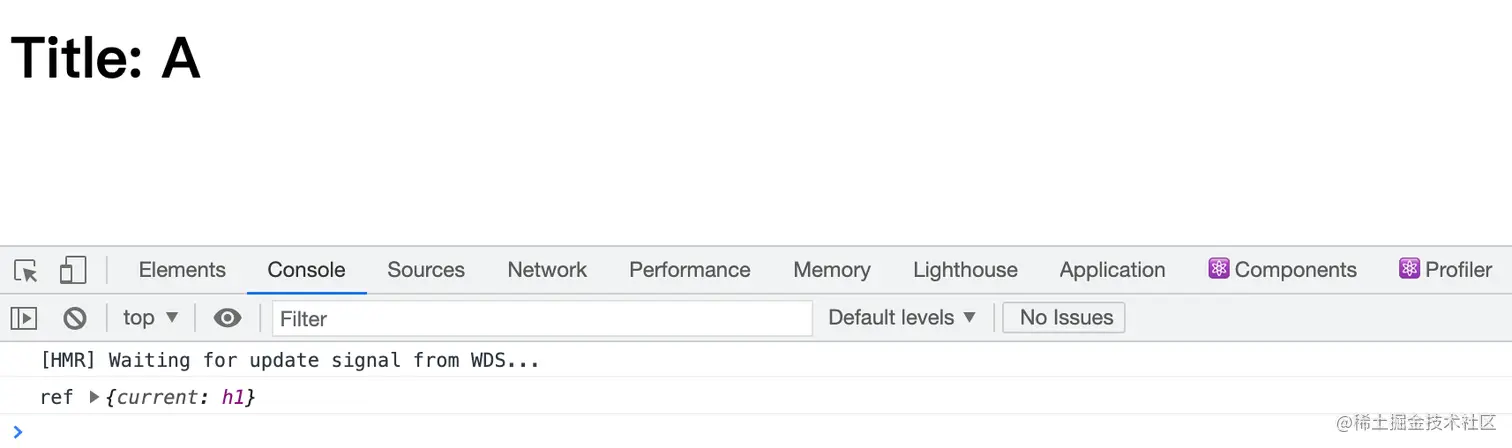Image resolution: width=1512 pixels, height=448 pixels.
Task: Click the blue console prompt chevron
Action: click(x=17, y=432)
